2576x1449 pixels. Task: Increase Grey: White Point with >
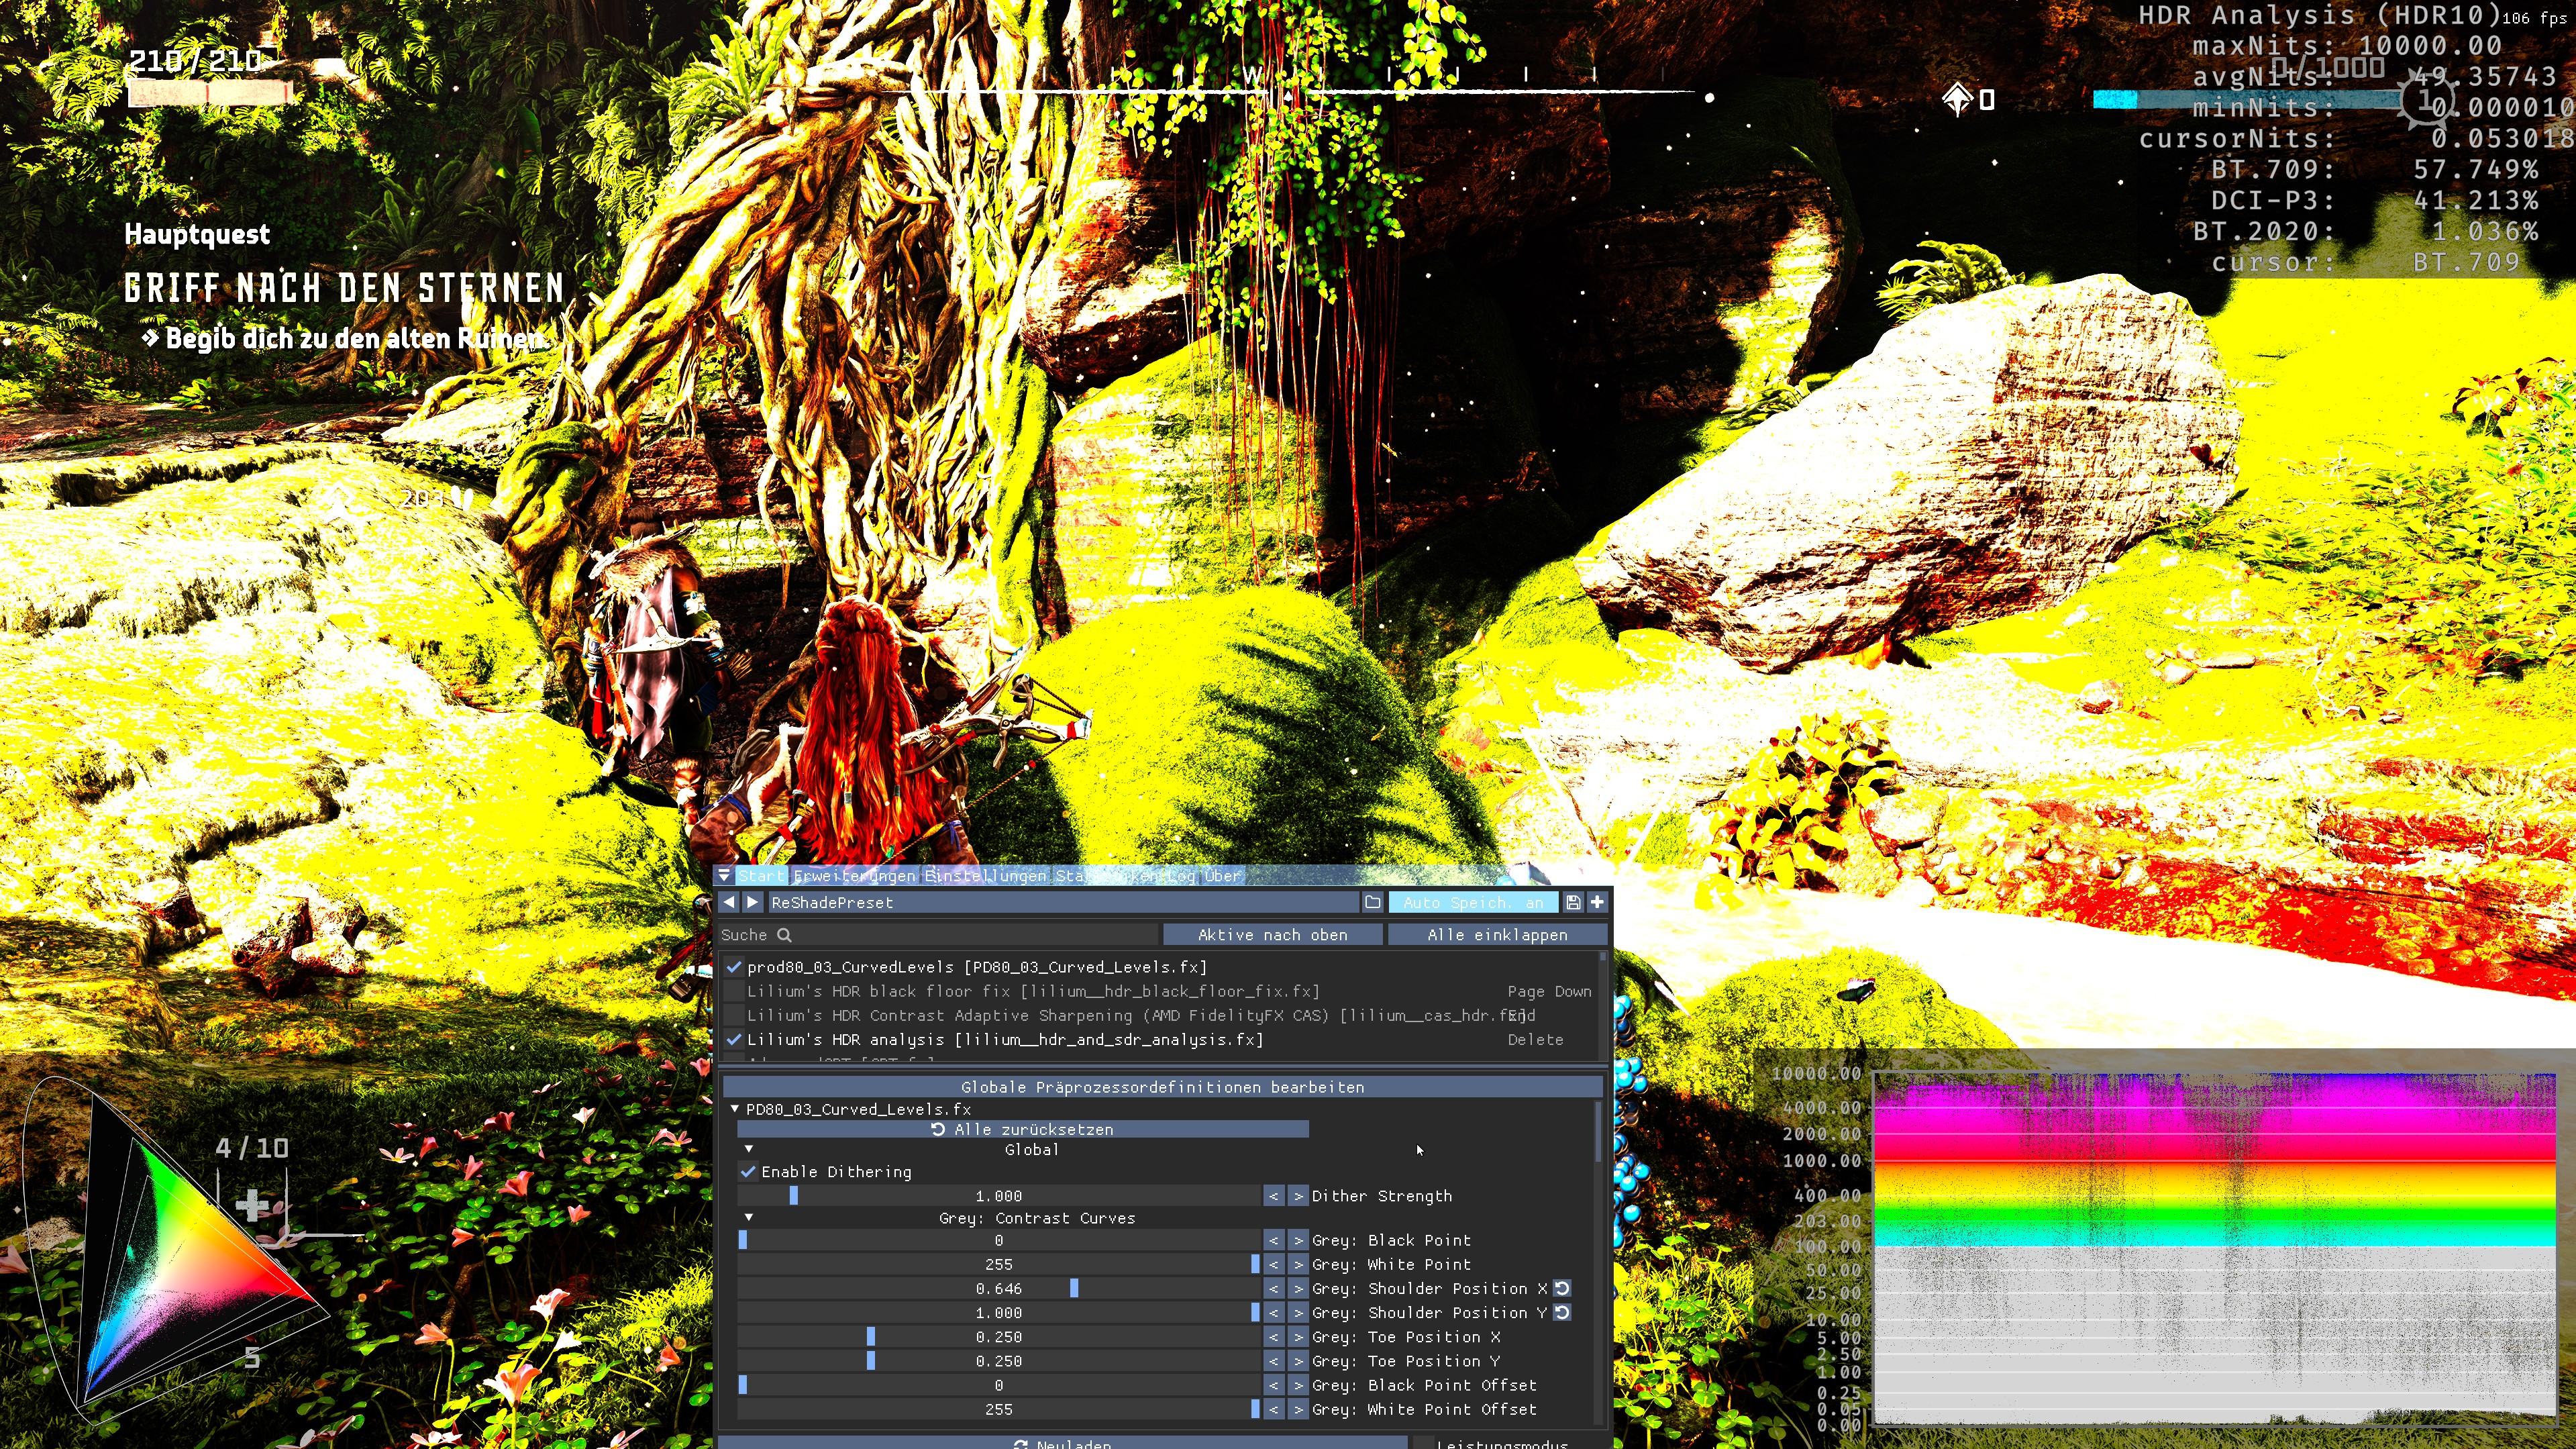pos(1298,1264)
